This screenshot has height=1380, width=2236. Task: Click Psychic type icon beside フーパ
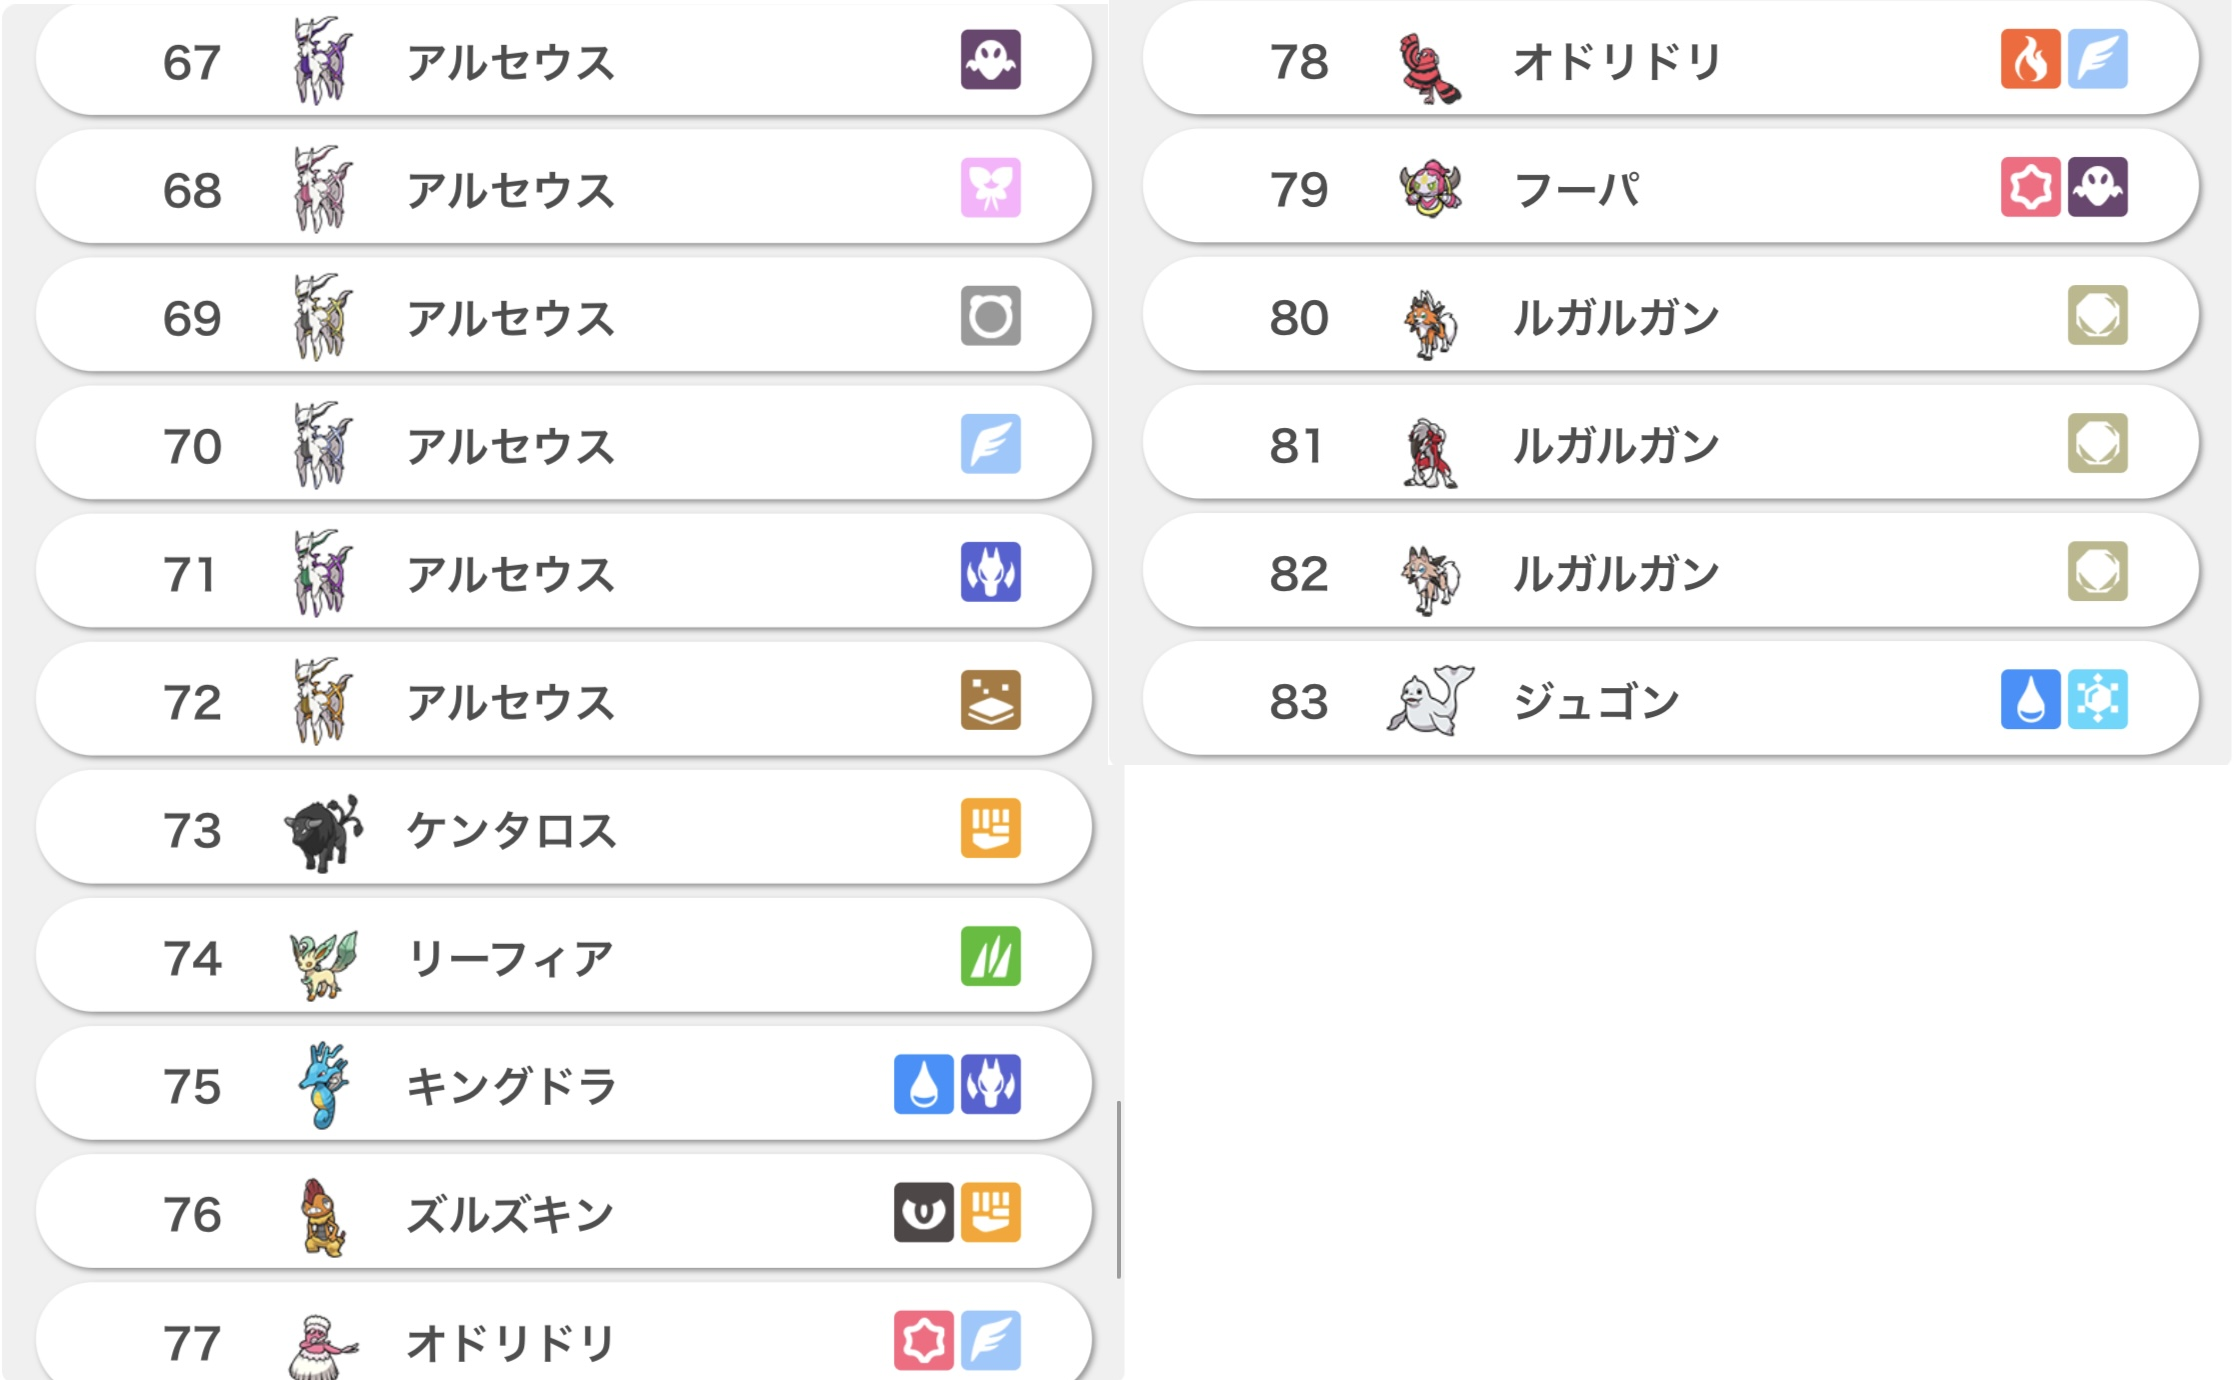click(x=2030, y=188)
